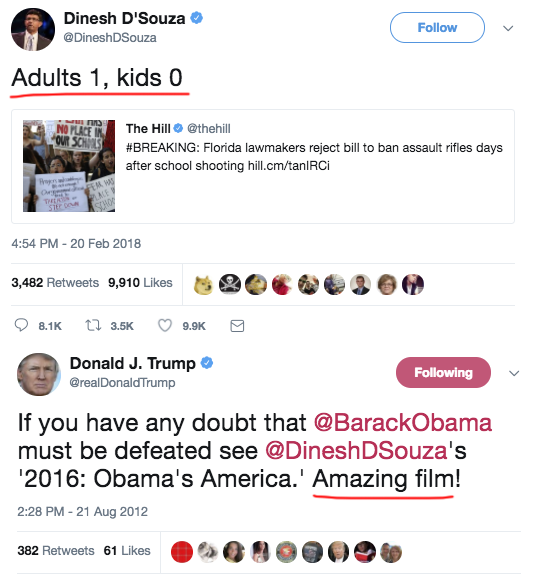Follow Dinesh D'Souza
540x576 pixels.
tap(437, 28)
